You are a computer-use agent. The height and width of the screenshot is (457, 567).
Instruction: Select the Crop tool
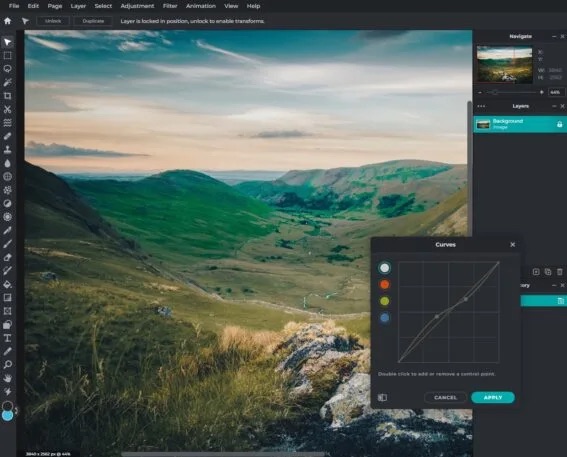[7, 96]
